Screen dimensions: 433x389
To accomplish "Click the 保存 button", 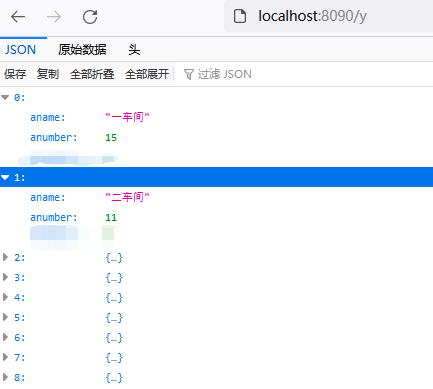I will (15, 74).
